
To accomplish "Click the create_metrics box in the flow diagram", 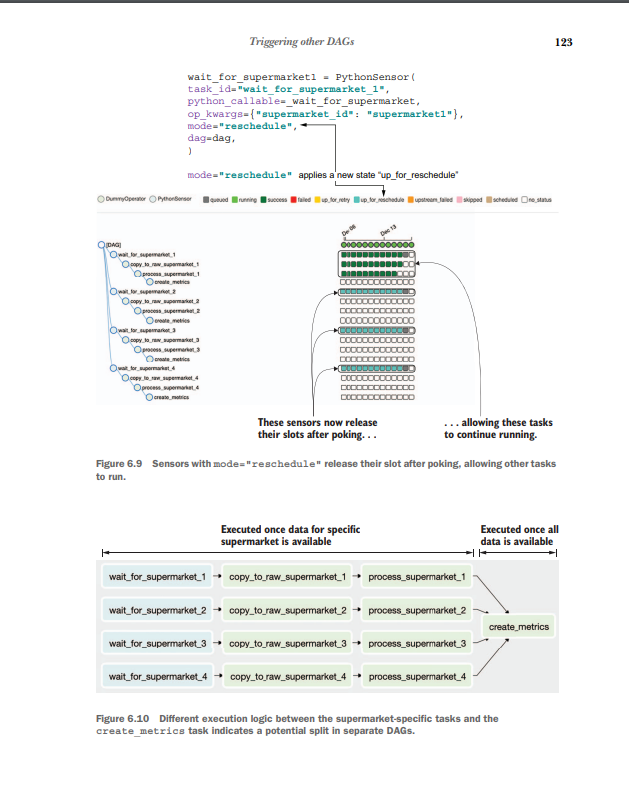I will tap(518, 626).
